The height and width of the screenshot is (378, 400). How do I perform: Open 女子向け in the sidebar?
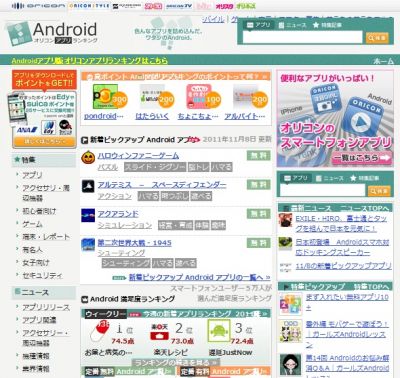(36, 263)
